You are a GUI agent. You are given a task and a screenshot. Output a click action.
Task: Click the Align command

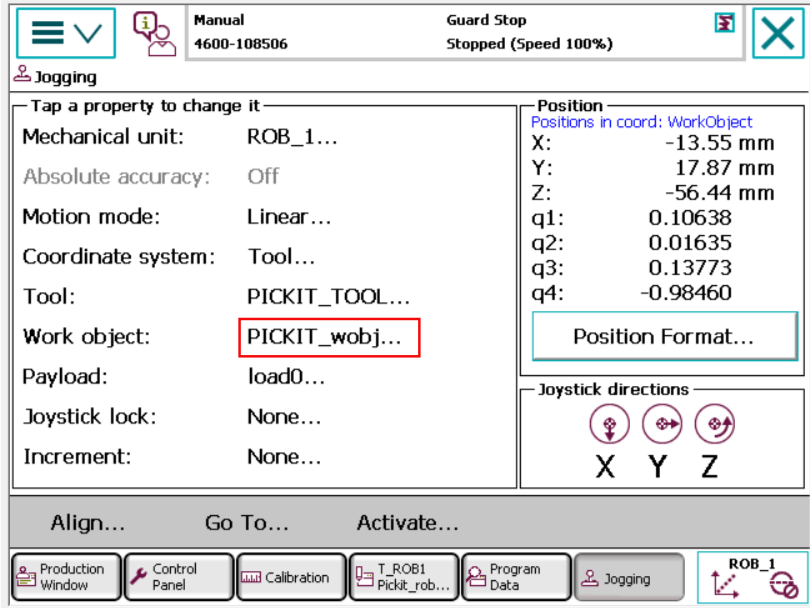(x=88, y=523)
